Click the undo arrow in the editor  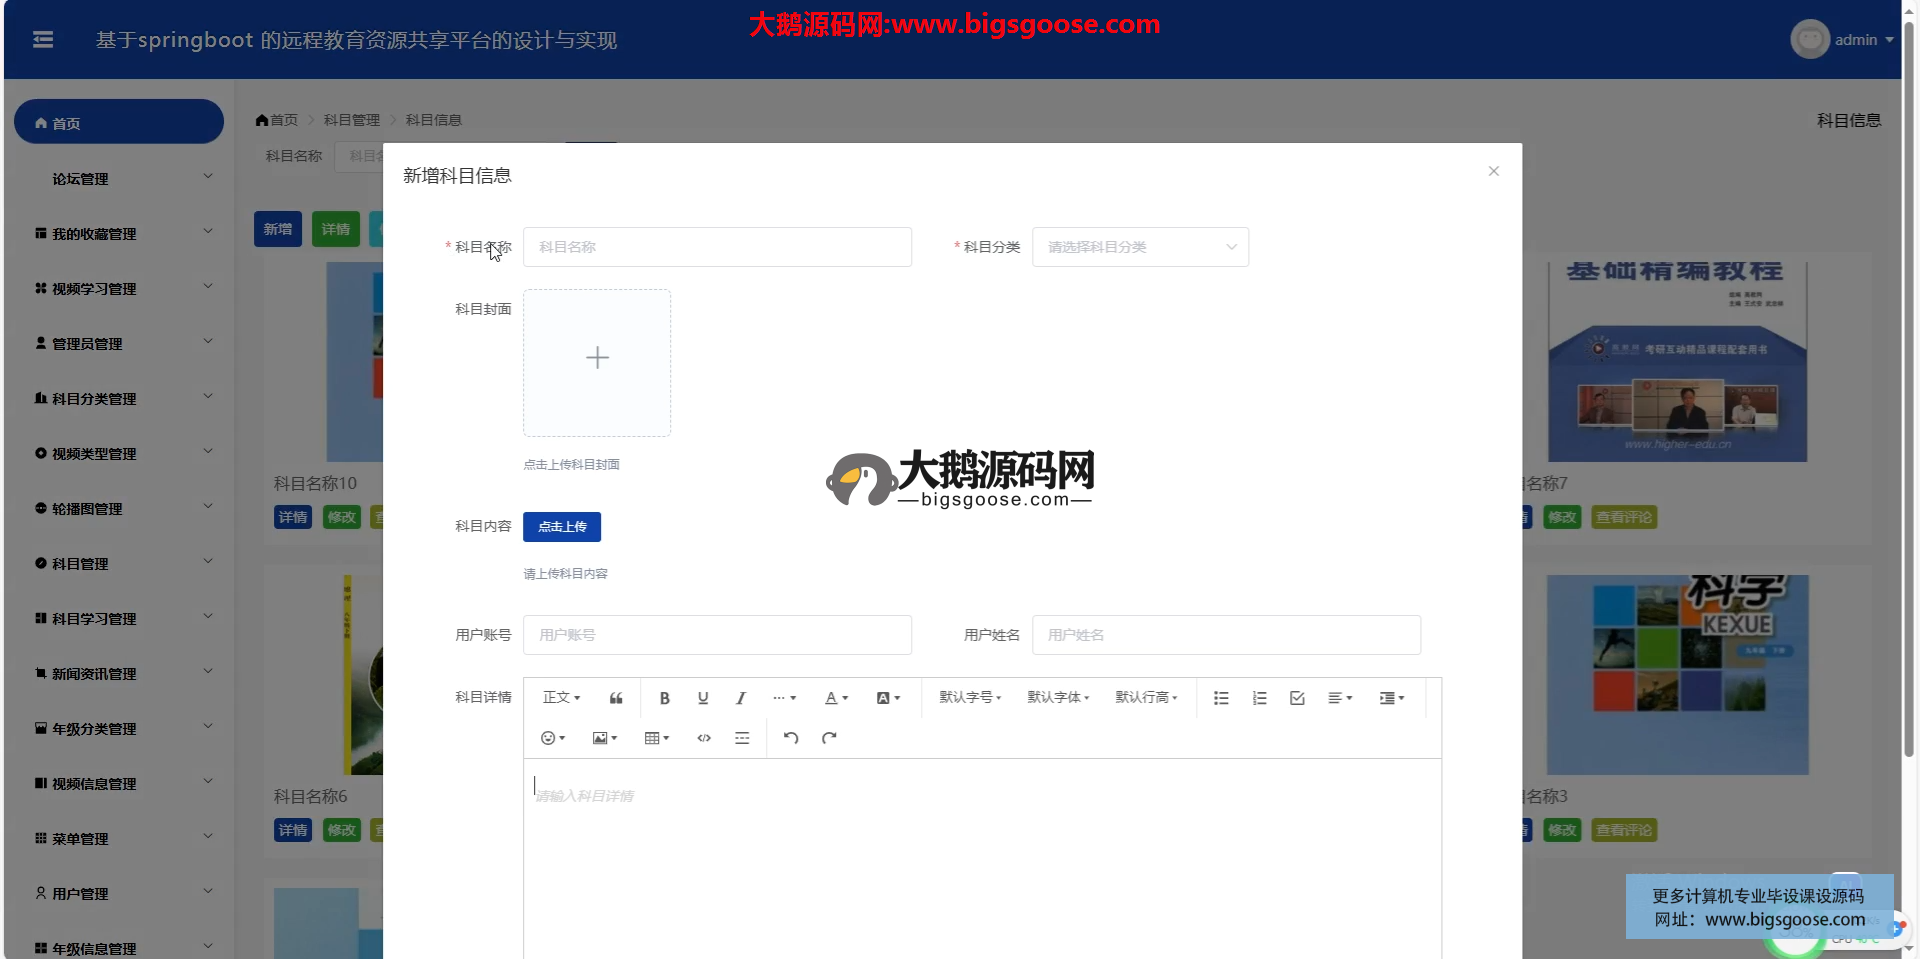point(791,738)
